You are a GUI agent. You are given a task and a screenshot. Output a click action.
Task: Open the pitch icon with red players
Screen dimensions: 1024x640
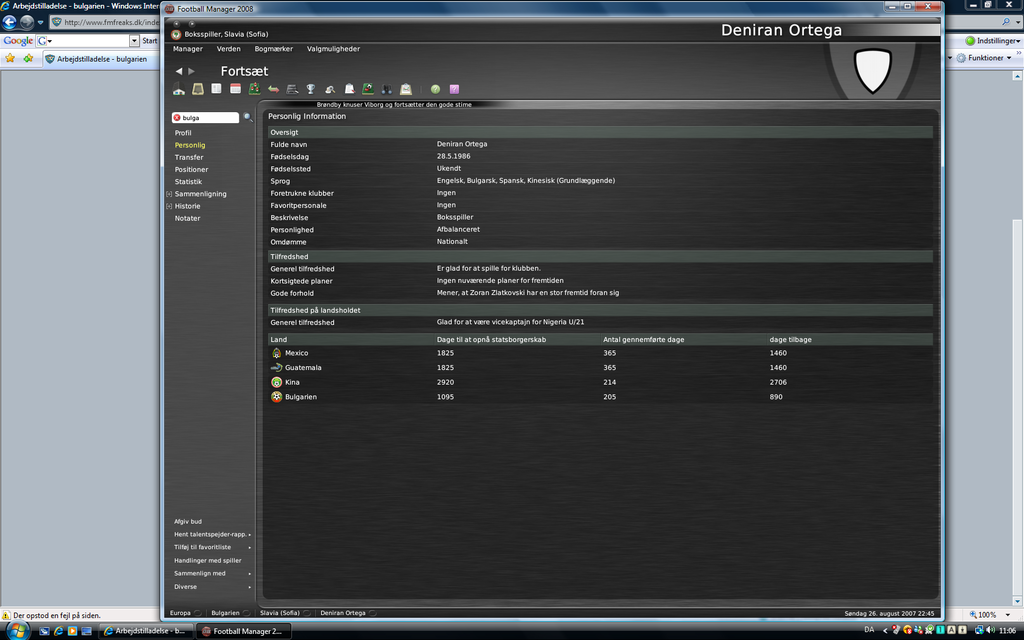click(254, 89)
